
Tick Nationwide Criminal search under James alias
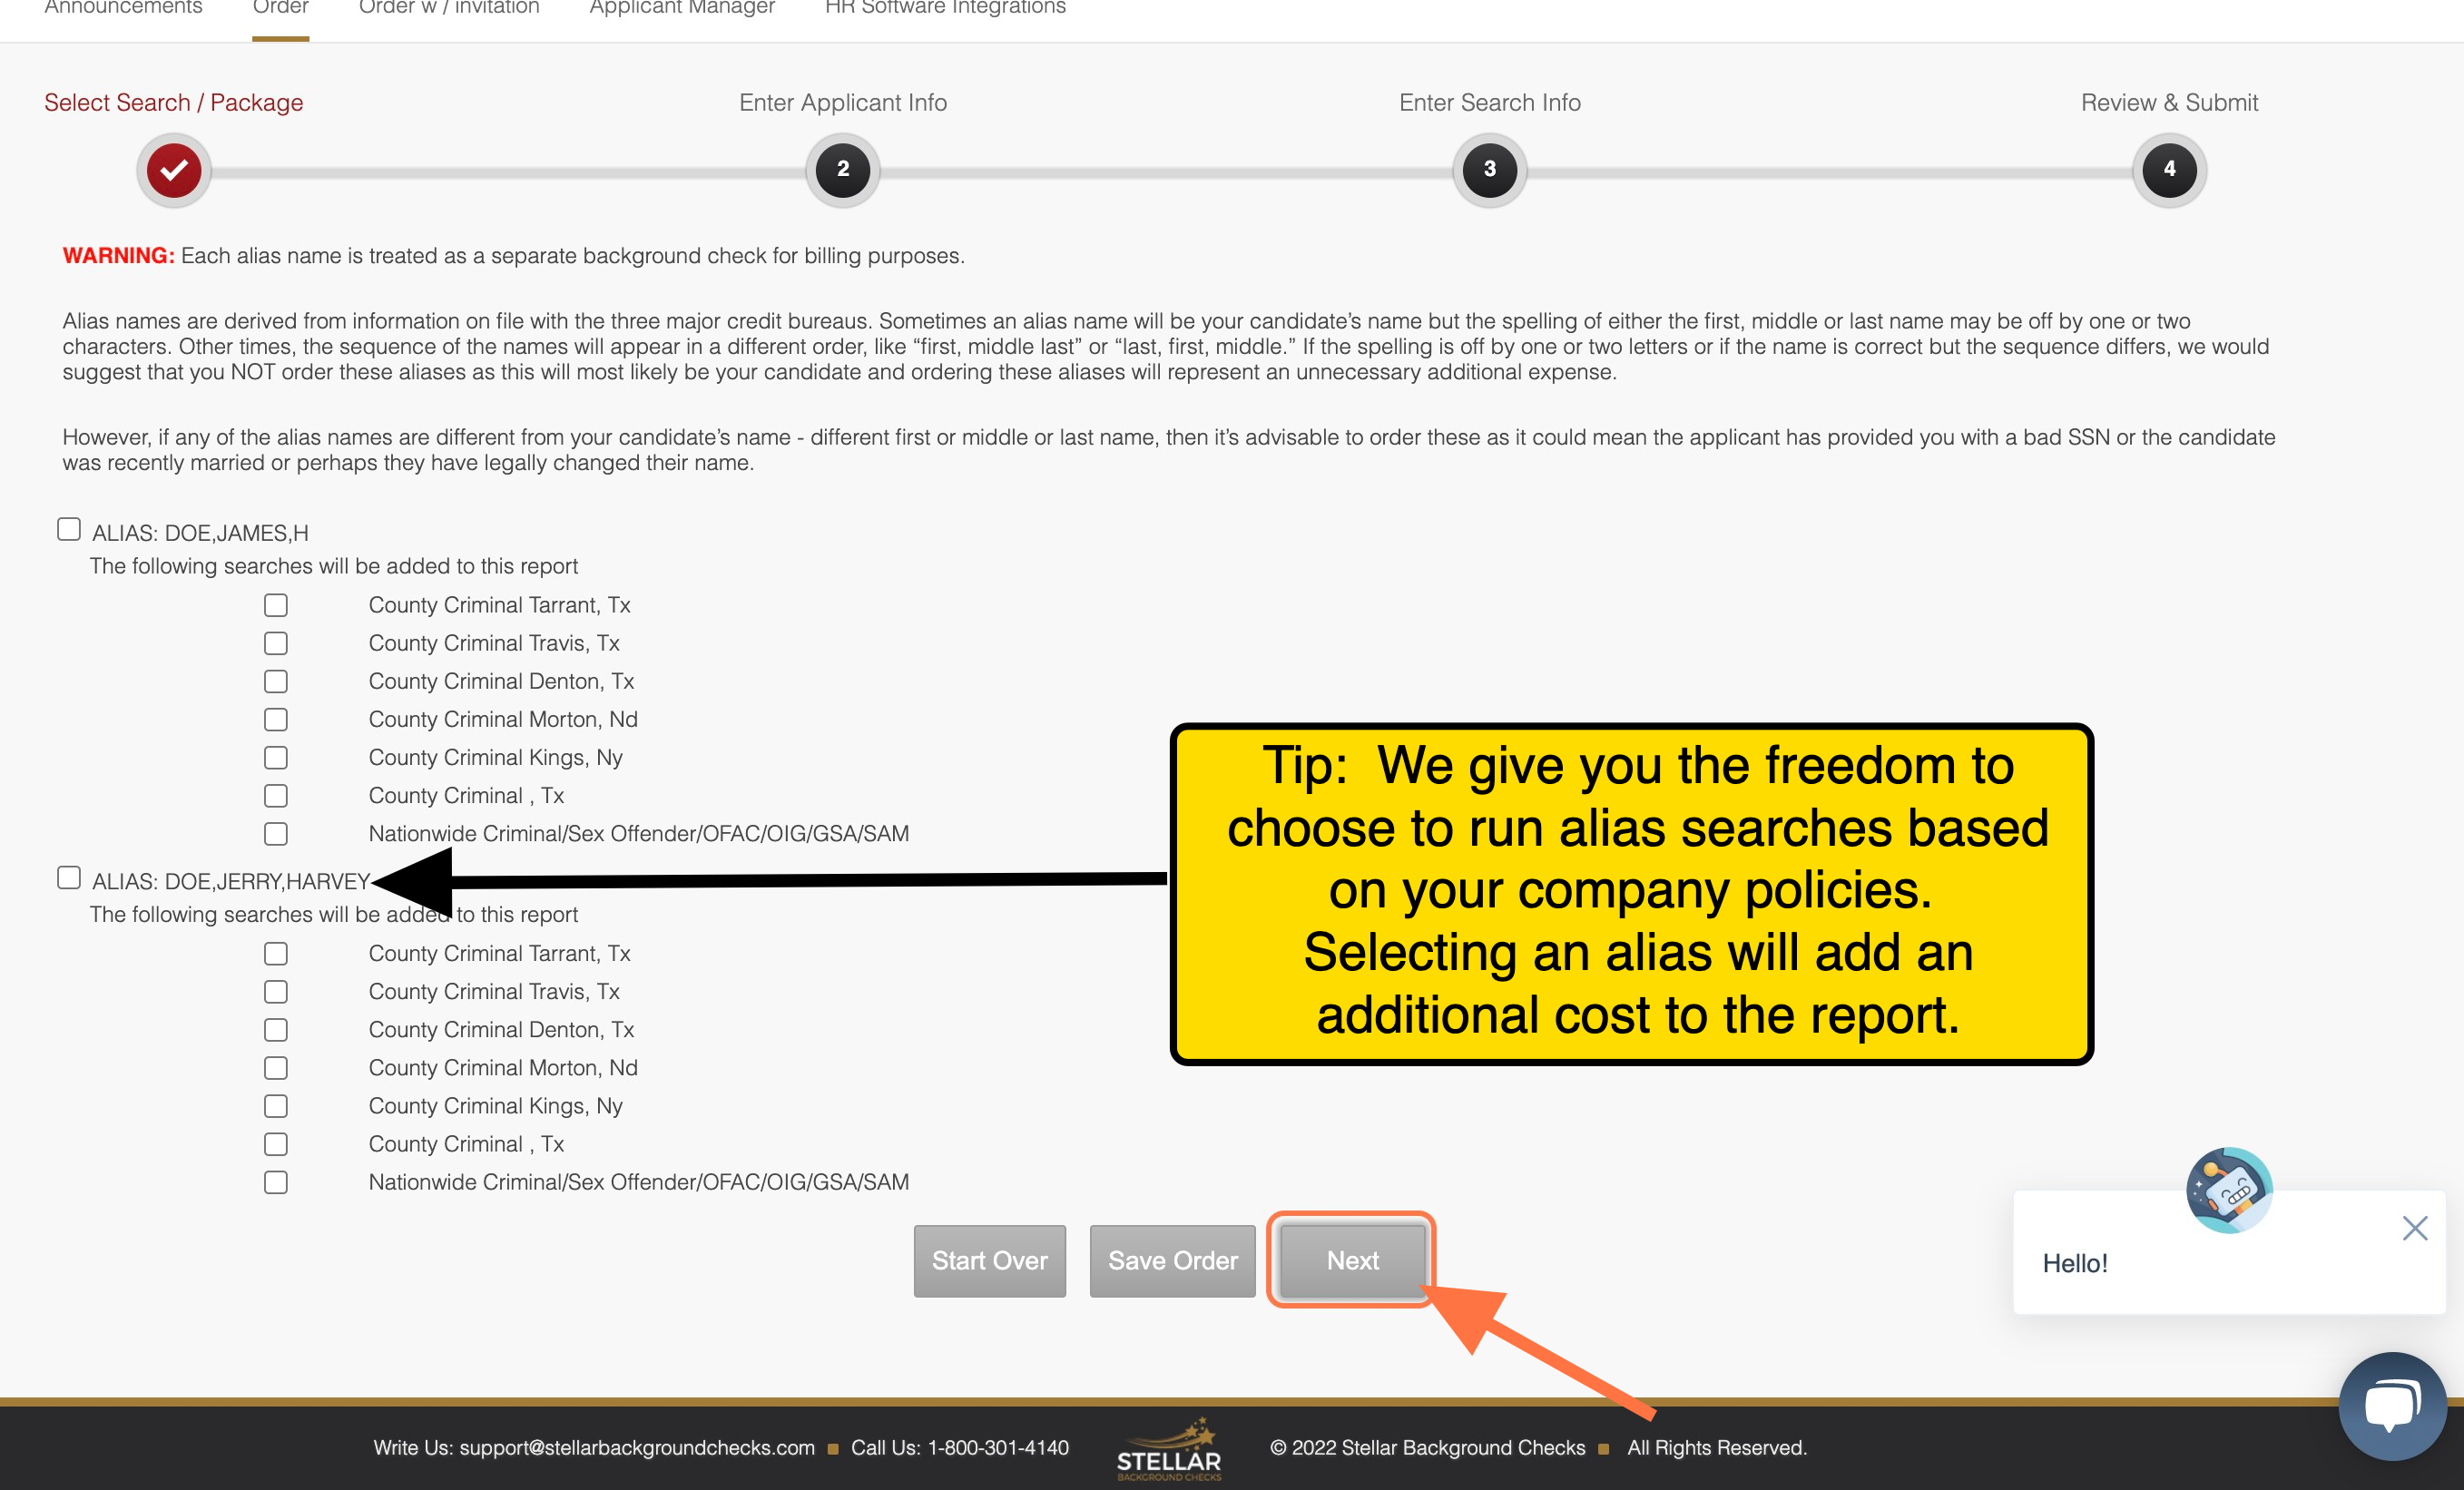point(276,834)
